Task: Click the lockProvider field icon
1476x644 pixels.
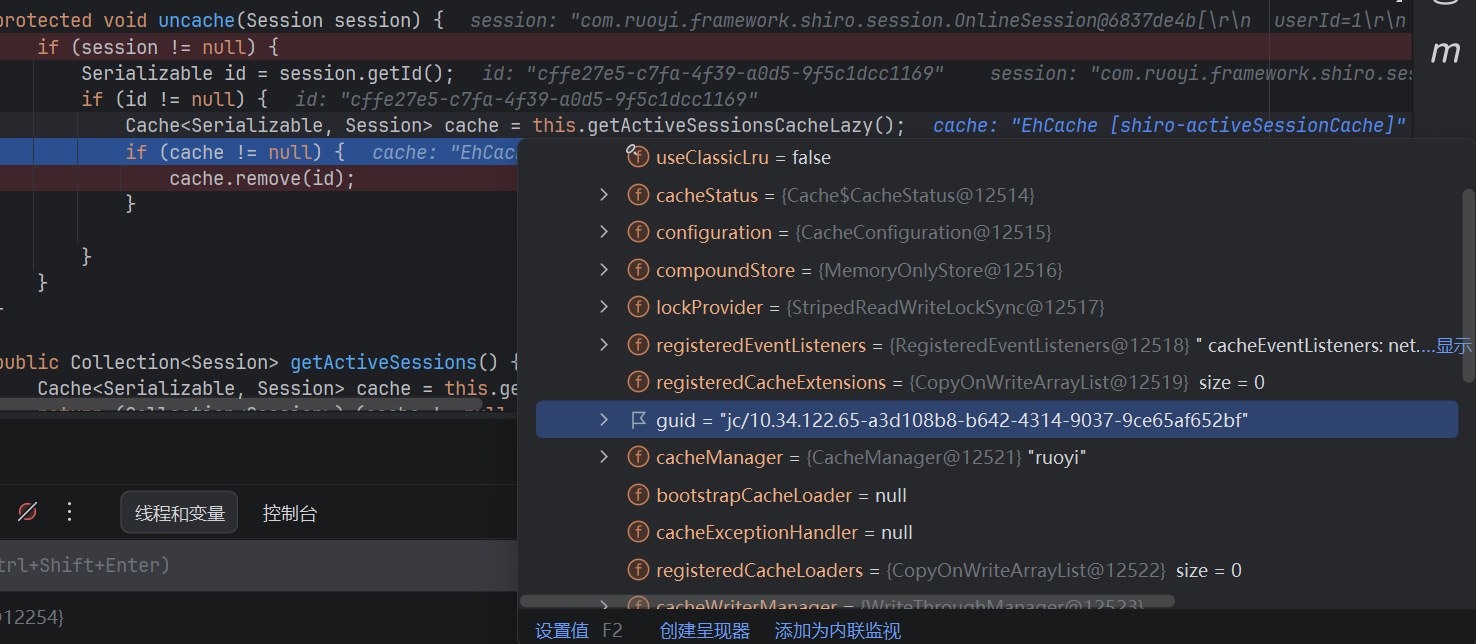Action: [637, 307]
